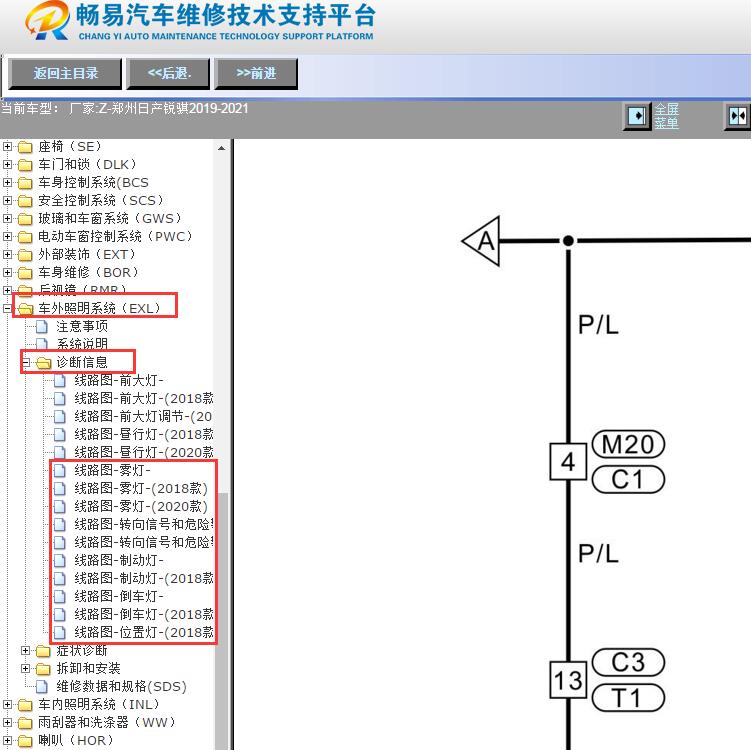
Task: Select the 诊断信息 folder label
Action: tap(82, 363)
